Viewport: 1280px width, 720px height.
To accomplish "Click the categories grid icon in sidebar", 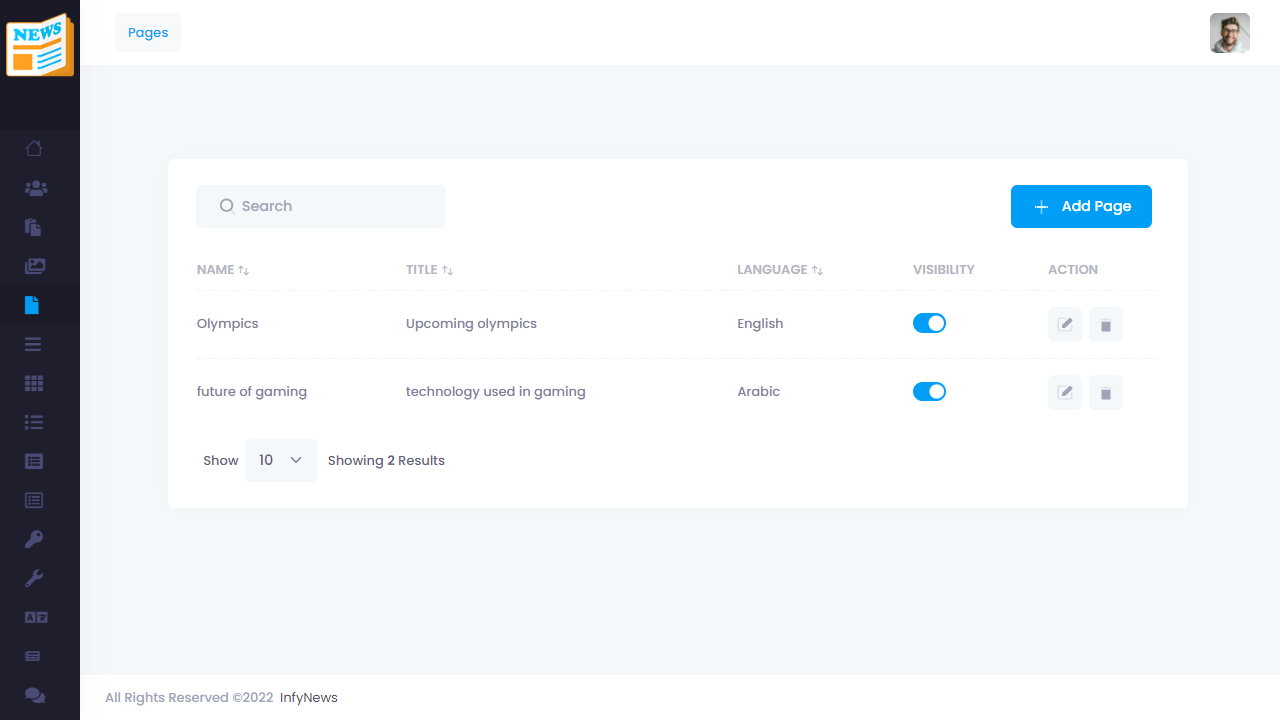I will (x=33, y=383).
